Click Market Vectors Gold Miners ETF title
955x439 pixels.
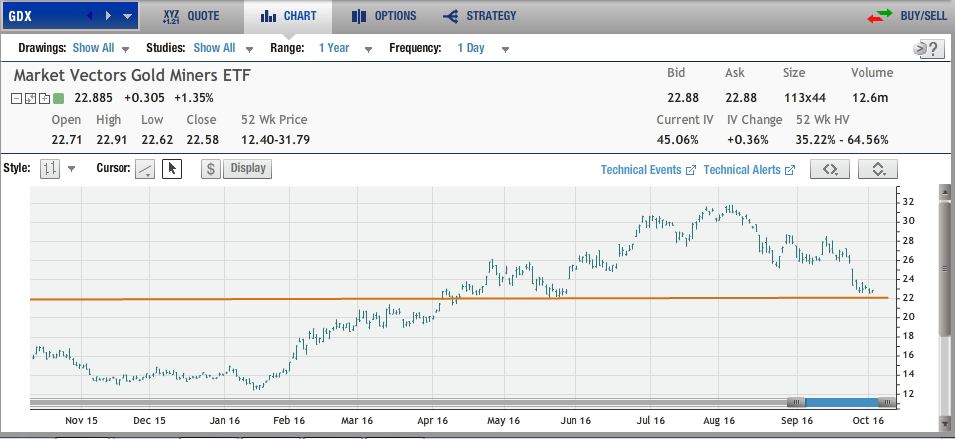click(132, 76)
